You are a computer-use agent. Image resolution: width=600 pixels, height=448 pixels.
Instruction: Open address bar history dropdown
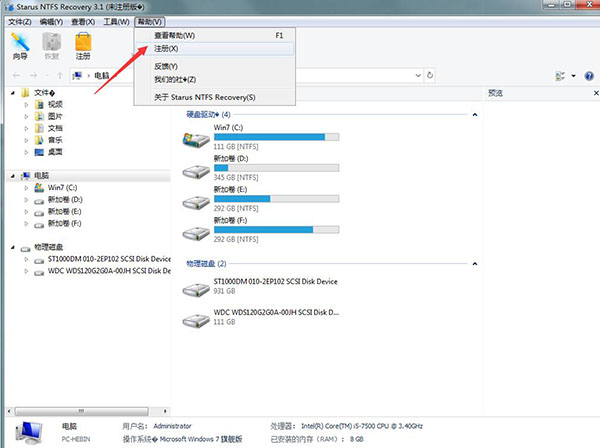[x=418, y=75]
